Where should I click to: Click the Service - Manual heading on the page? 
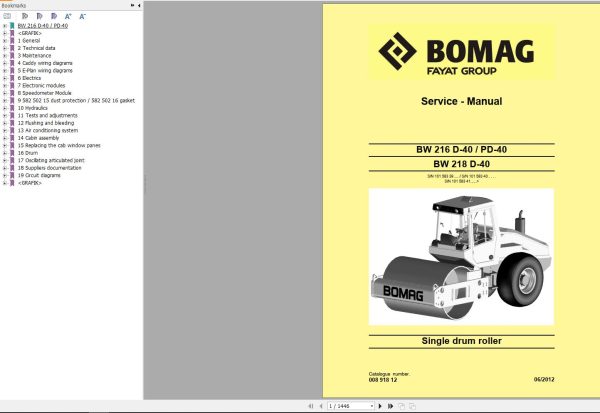pyautogui.click(x=461, y=101)
